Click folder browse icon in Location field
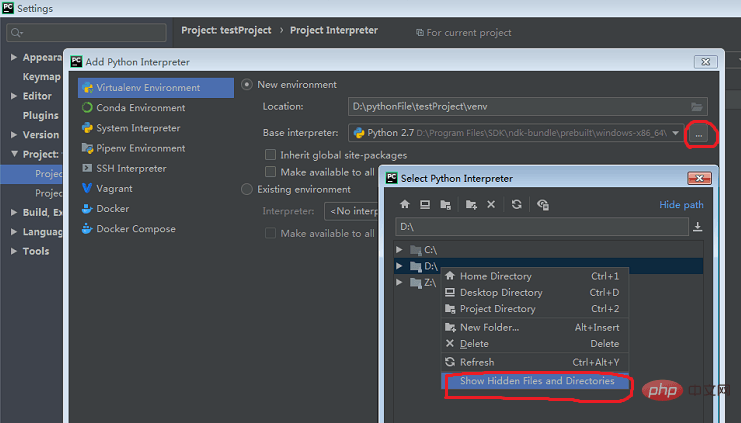The image size is (741, 423). point(697,107)
